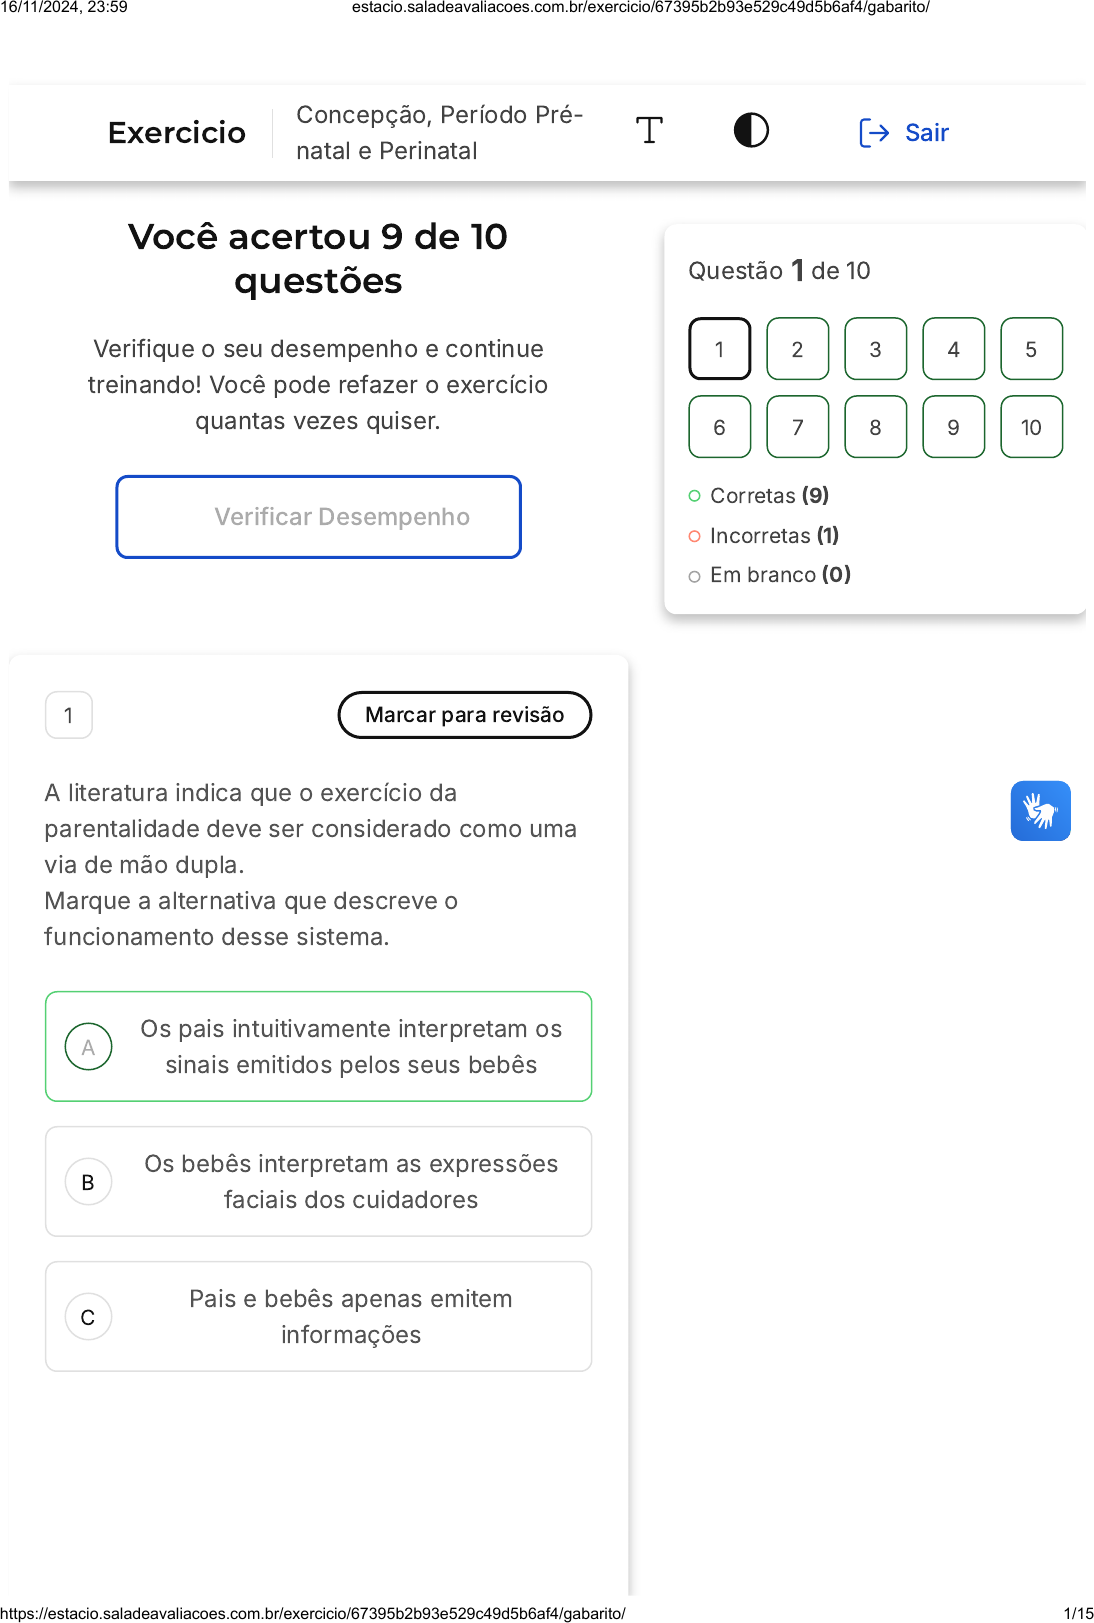Image resolution: width=1094 pixels, height=1623 pixels.
Task: Go to question 2 in navigator
Action: pyautogui.click(x=797, y=349)
